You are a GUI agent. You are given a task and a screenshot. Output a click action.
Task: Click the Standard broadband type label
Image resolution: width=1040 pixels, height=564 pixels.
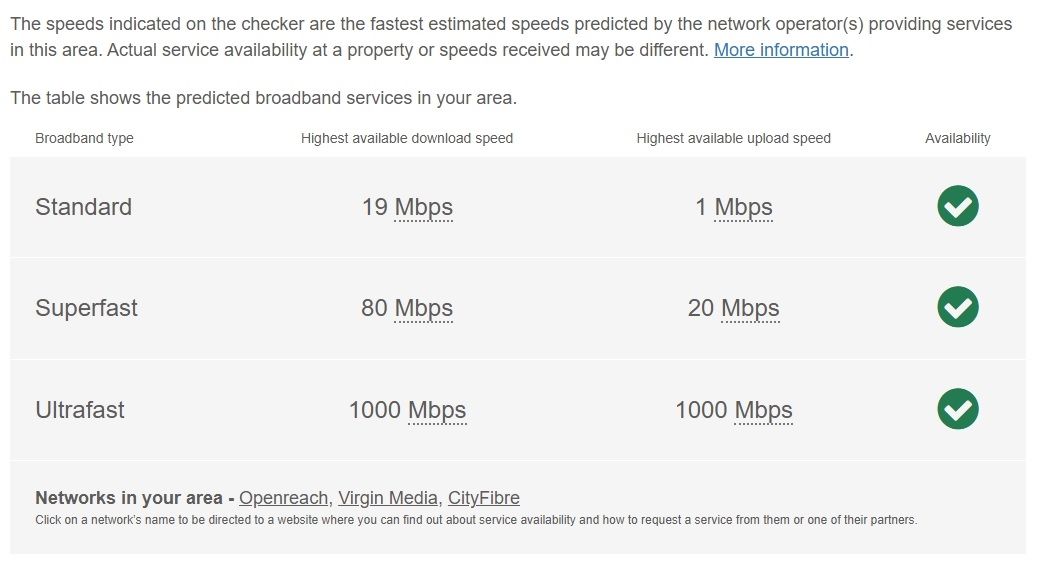tap(84, 207)
